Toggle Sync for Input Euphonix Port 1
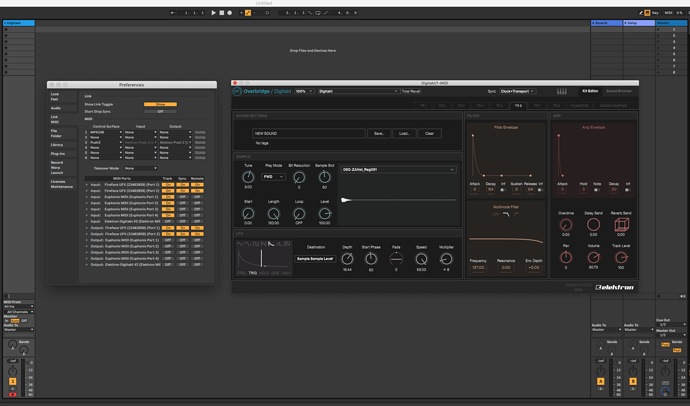 click(x=183, y=197)
